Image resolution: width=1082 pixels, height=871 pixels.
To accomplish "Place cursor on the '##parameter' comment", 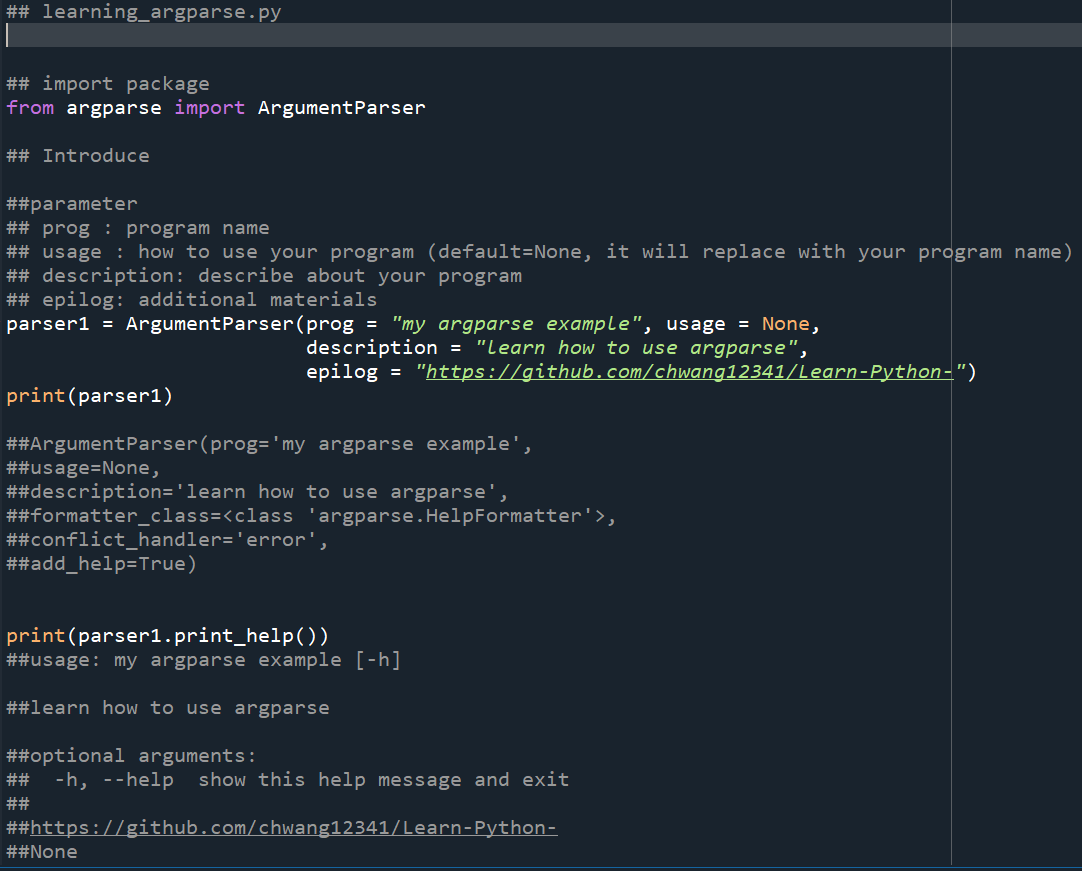I will coord(71,203).
